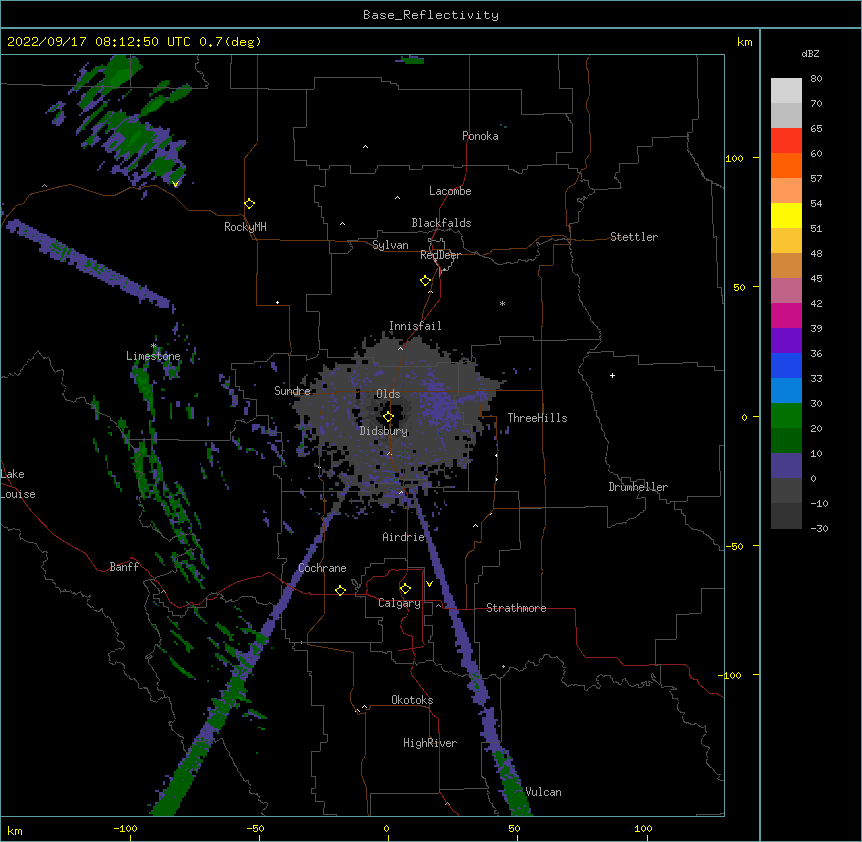This screenshot has height=842, width=862.
Task: Click the Drumheller label
Action: [638, 487]
